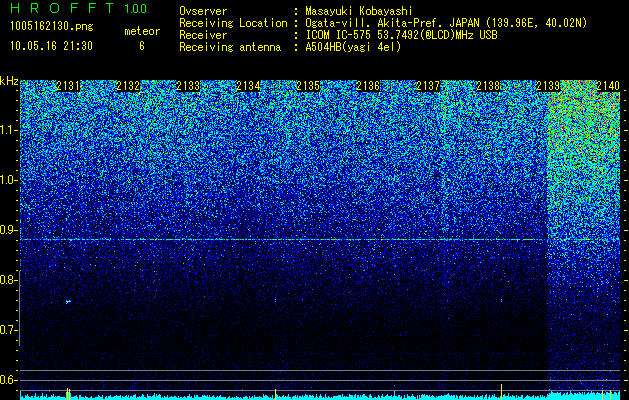Click the faint meteor echo dot near 2138
629x400 pixels.
click(x=501, y=300)
